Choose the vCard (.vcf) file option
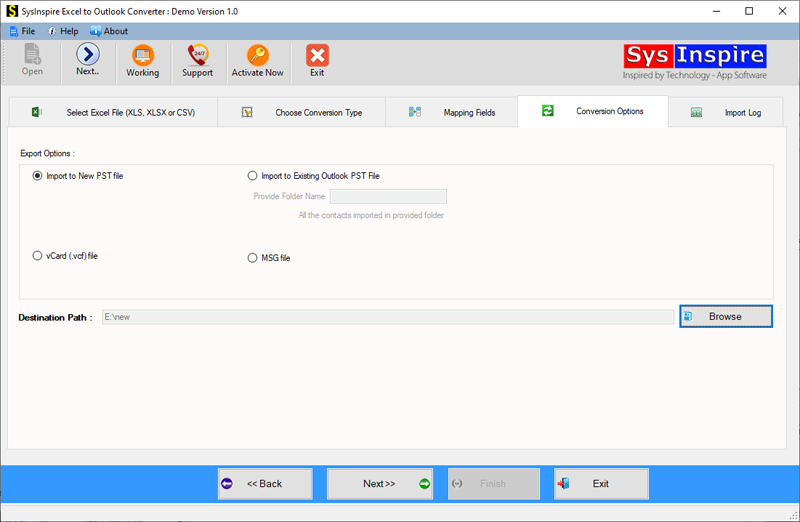This screenshot has height=522, width=800. coord(65,256)
